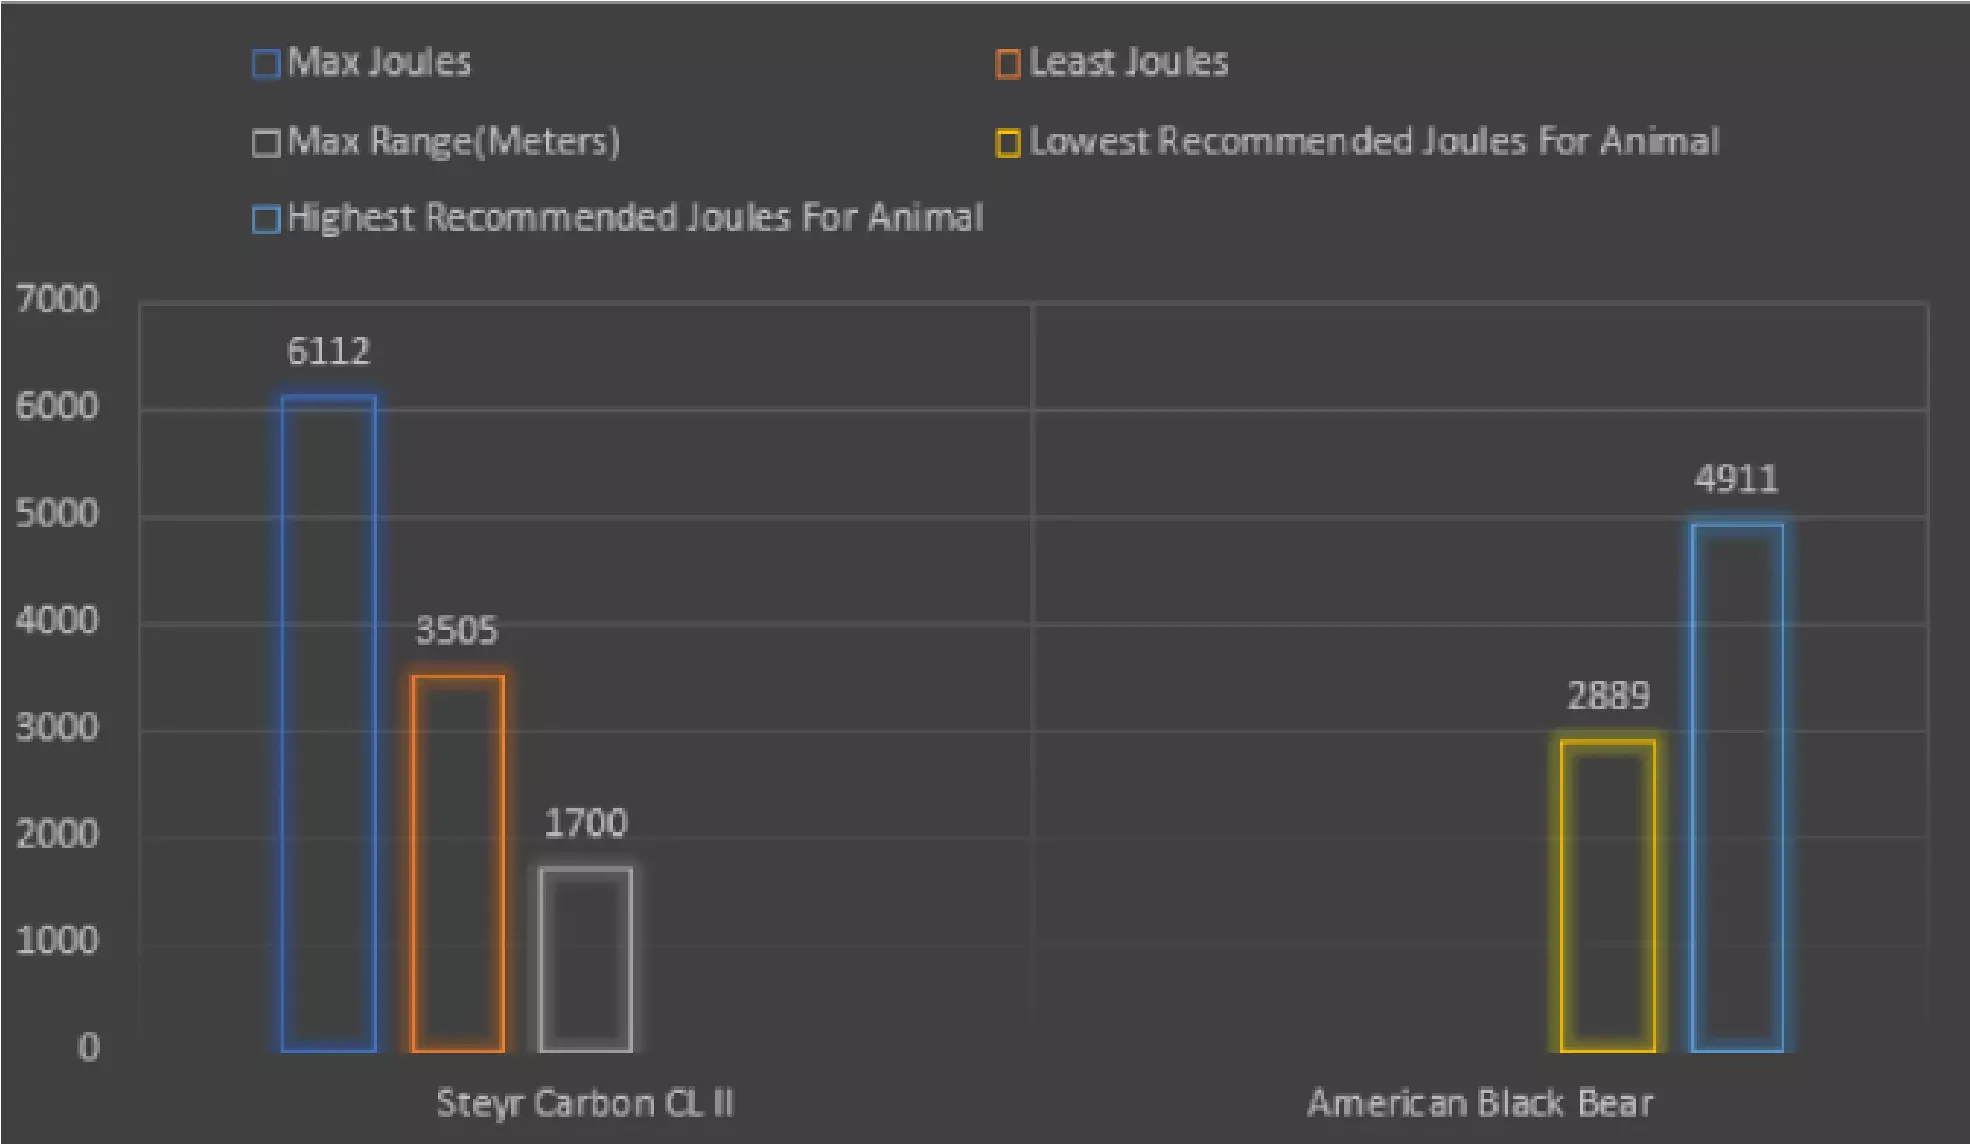Click the American Black Bear axis label
Image resolution: width=1970 pixels, height=1144 pixels.
(x=1480, y=1103)
